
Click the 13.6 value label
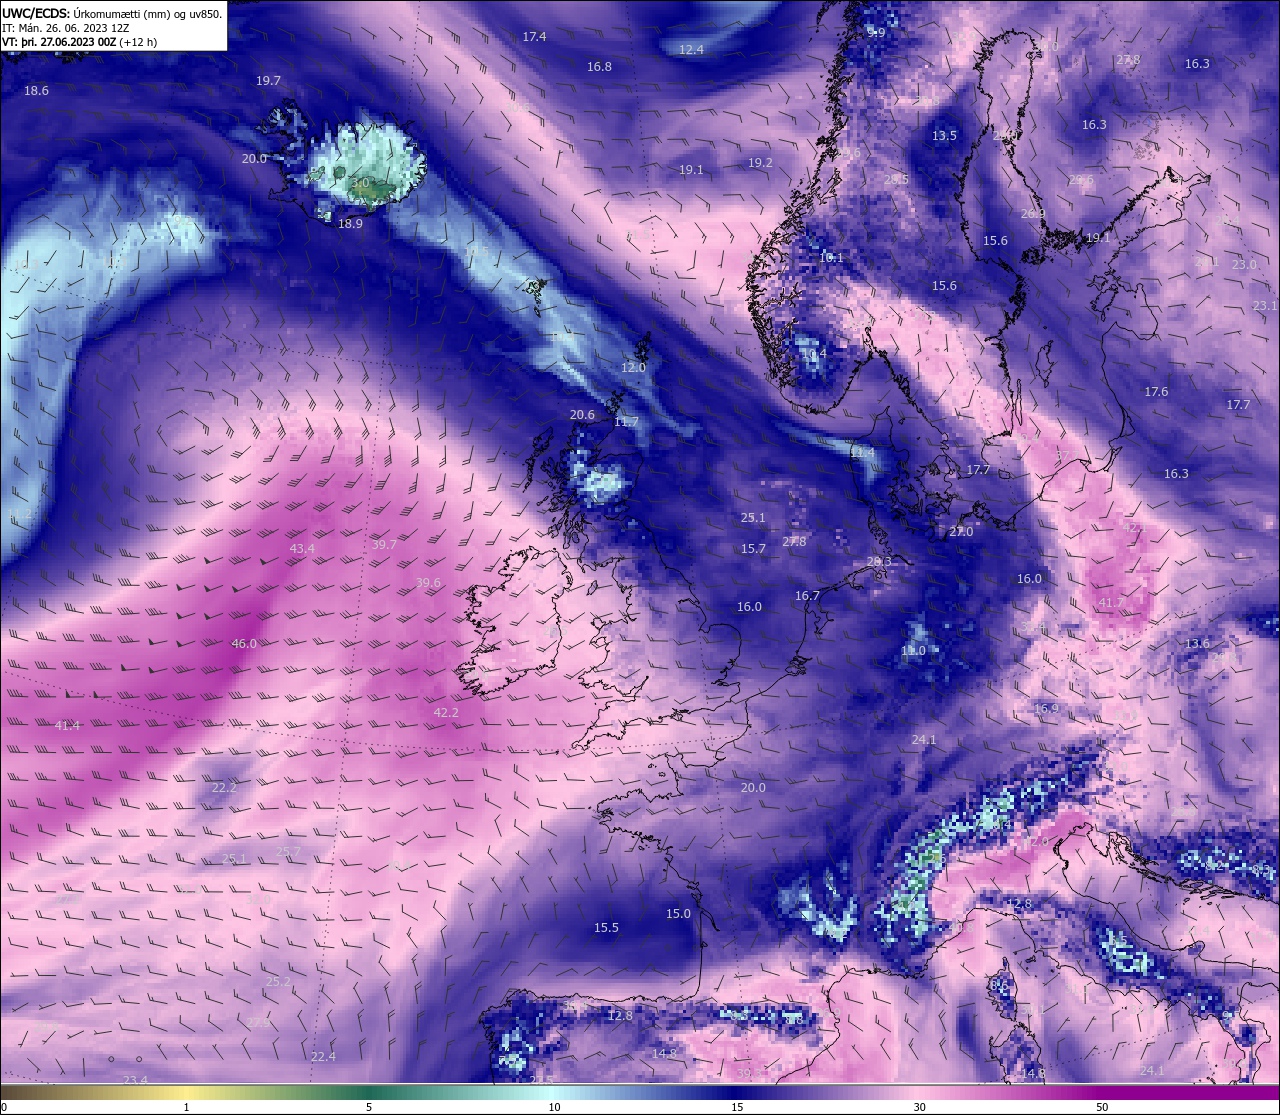(x=1197, y=644)
